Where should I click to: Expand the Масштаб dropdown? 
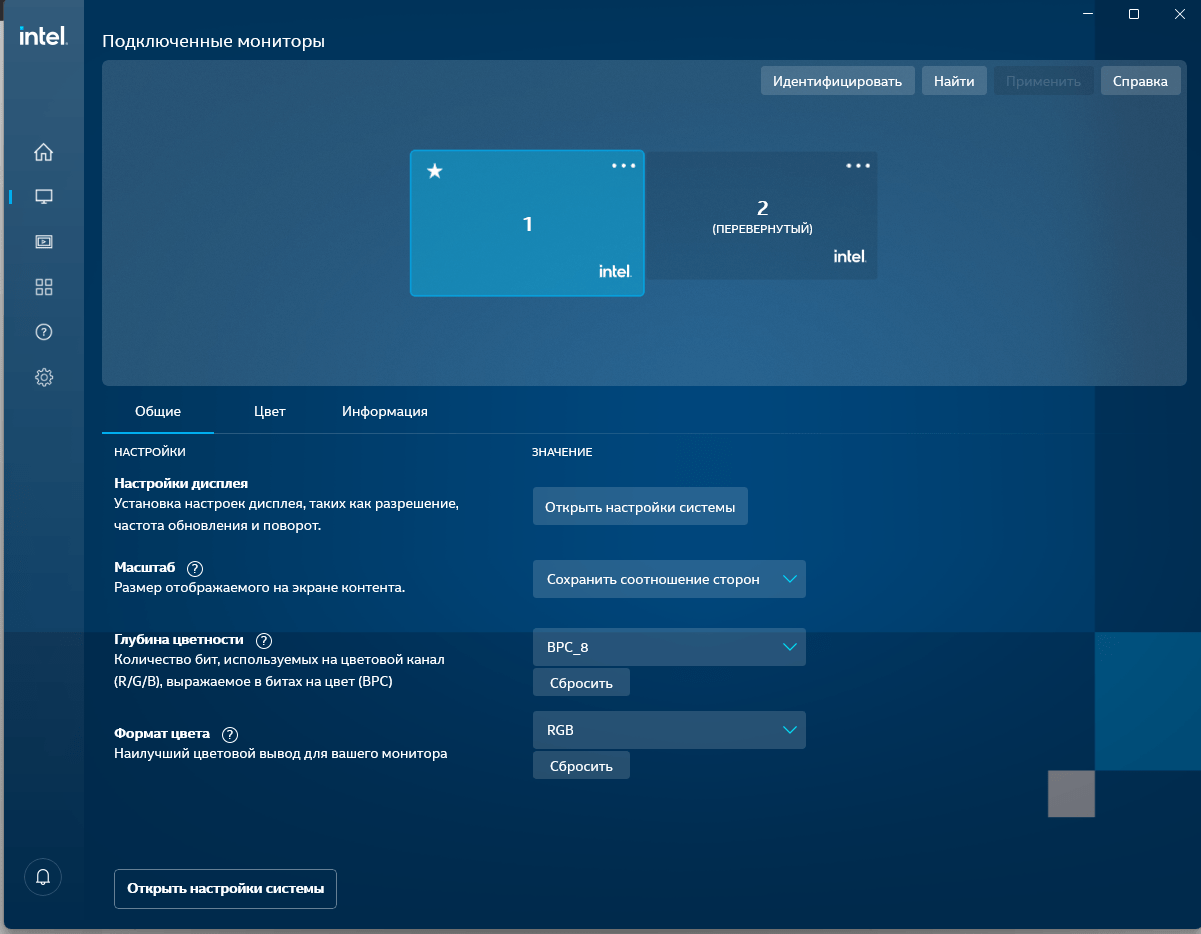pos(668,579)
